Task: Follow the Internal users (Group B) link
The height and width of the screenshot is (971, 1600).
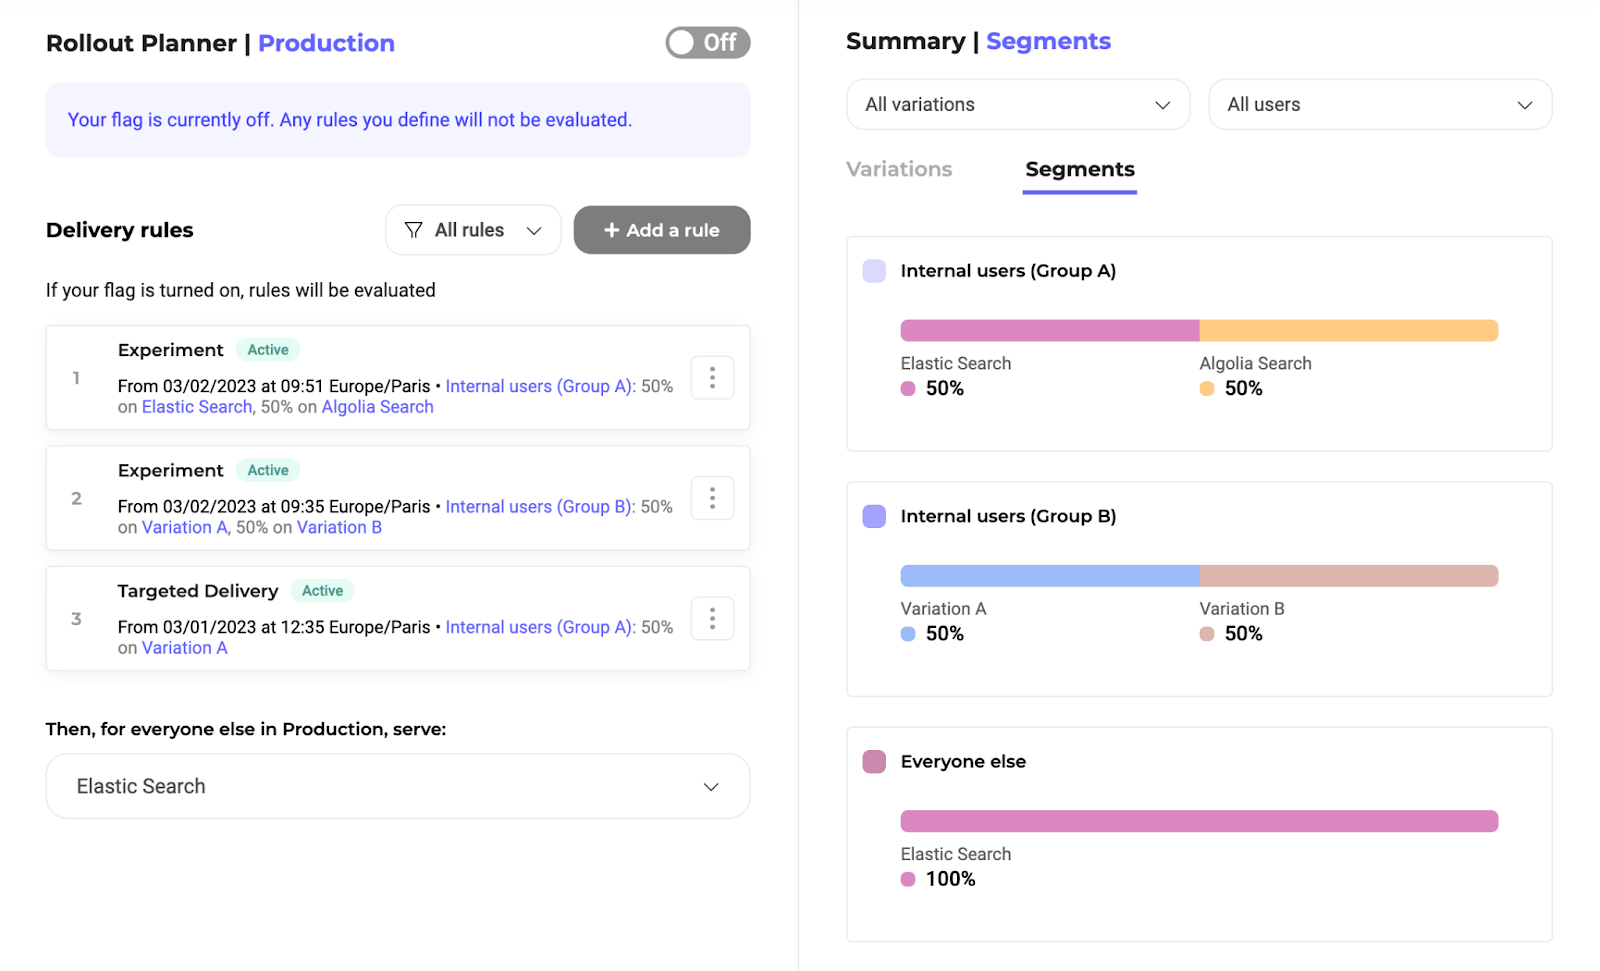Action: [539, 507]
